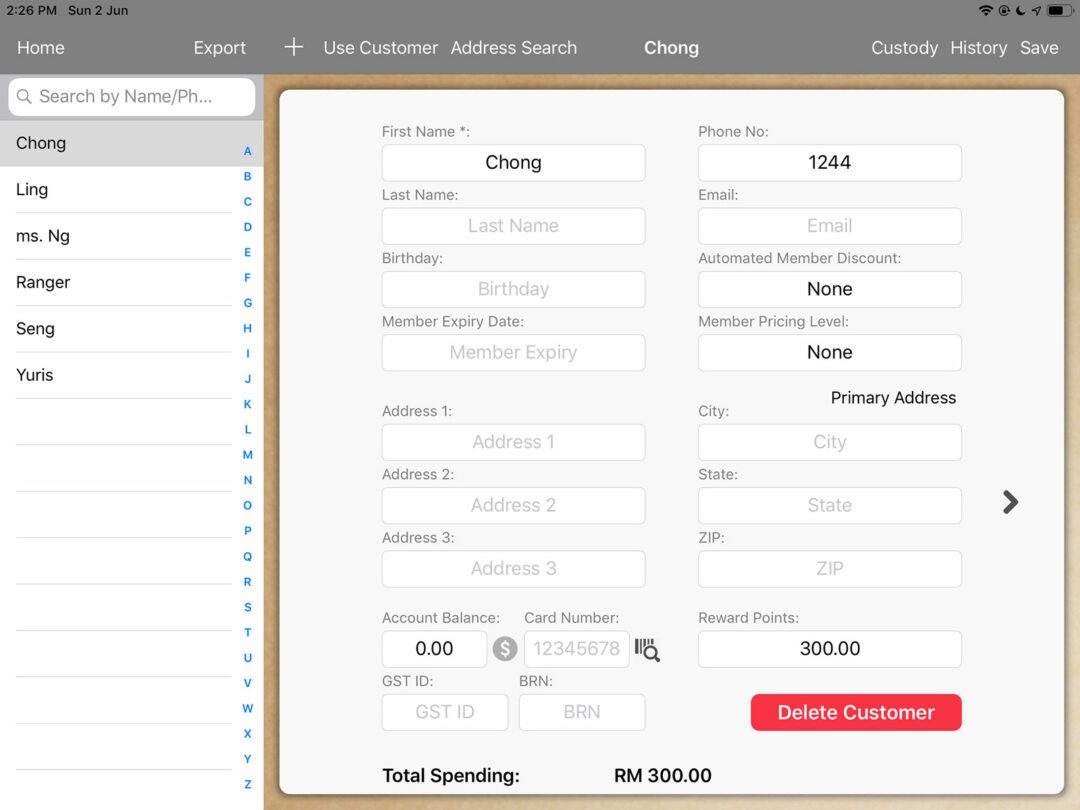This screenshot has width=1080, height=810.
Task: Click the Use Customer button
Action: click(x=380, y=47)
